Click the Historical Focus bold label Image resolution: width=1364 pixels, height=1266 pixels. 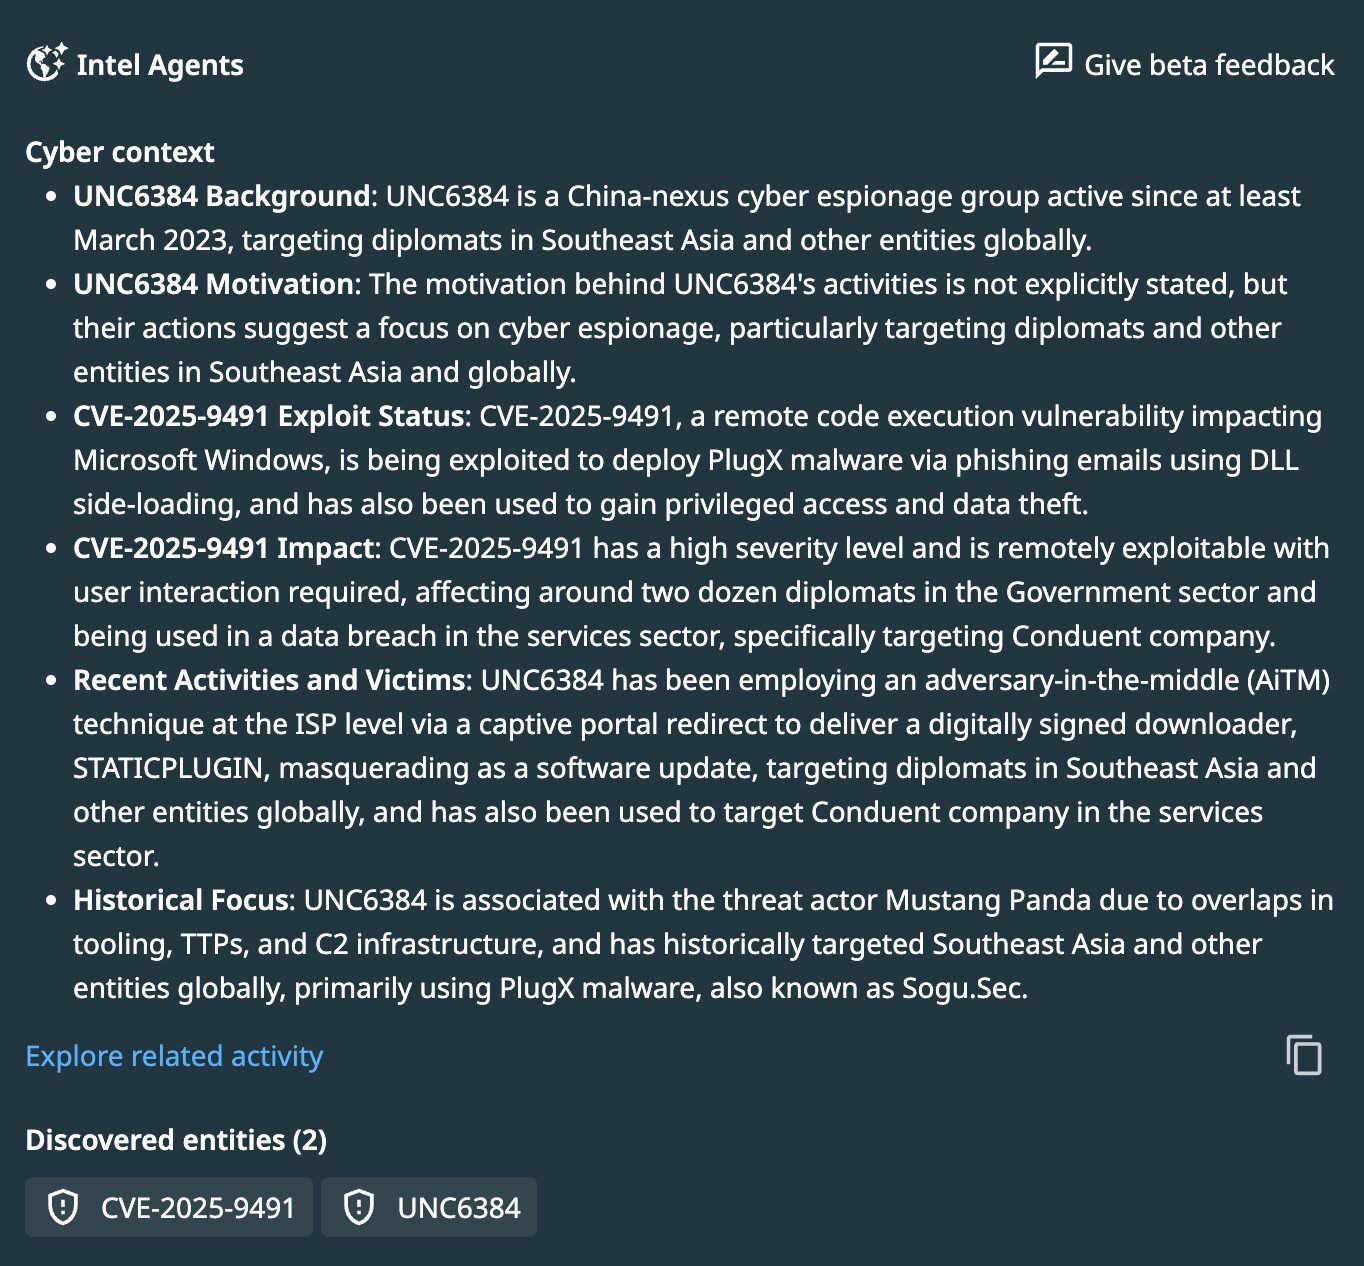pyautogui.click(x=181, y=900)
